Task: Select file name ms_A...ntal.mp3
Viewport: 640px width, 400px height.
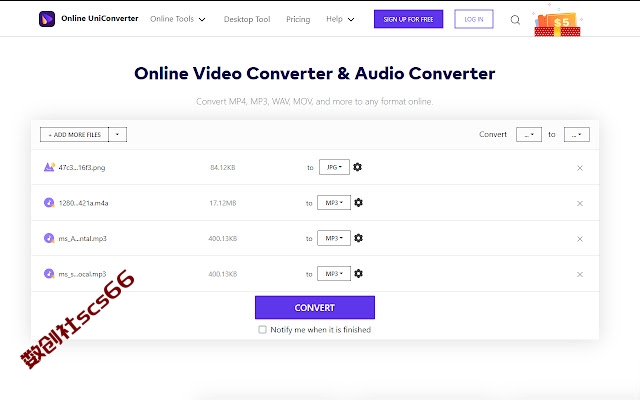Action: click(x=82, y=238)
